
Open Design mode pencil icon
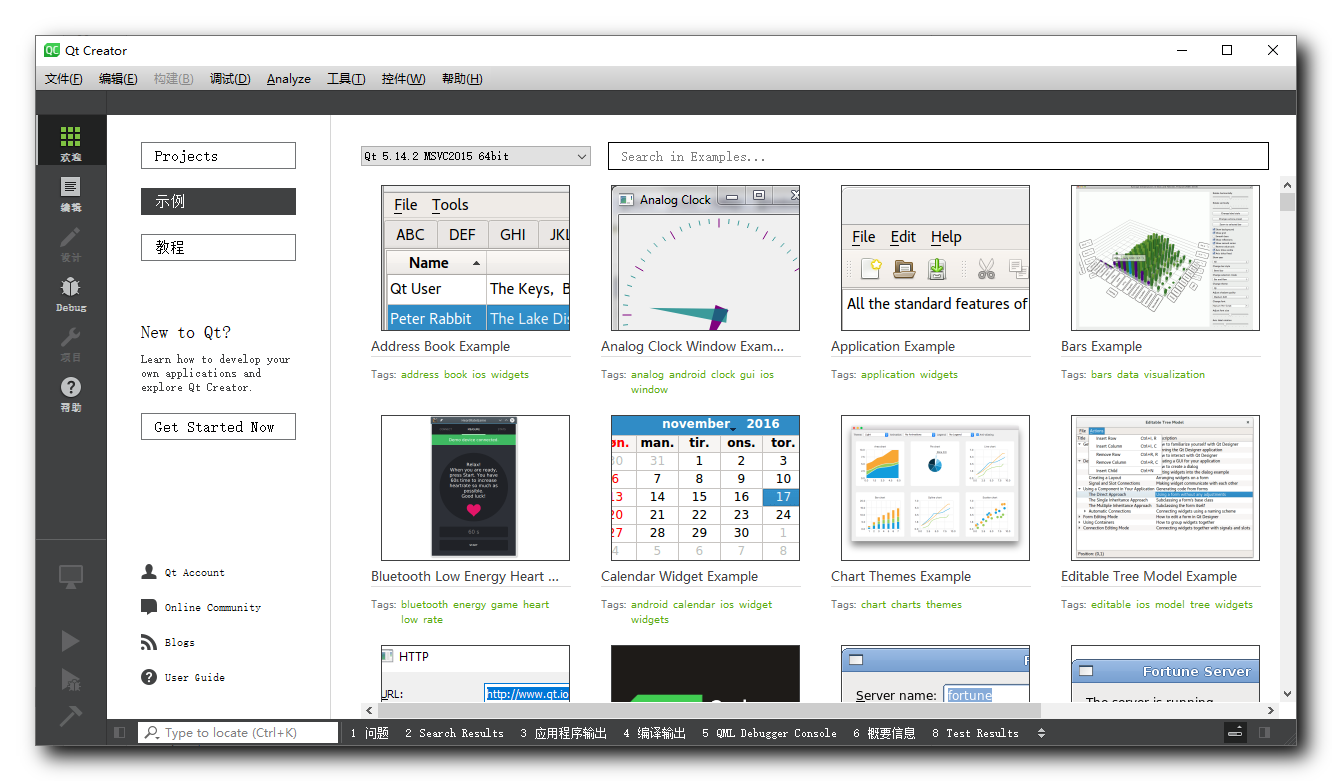click(x=70, y=237)
